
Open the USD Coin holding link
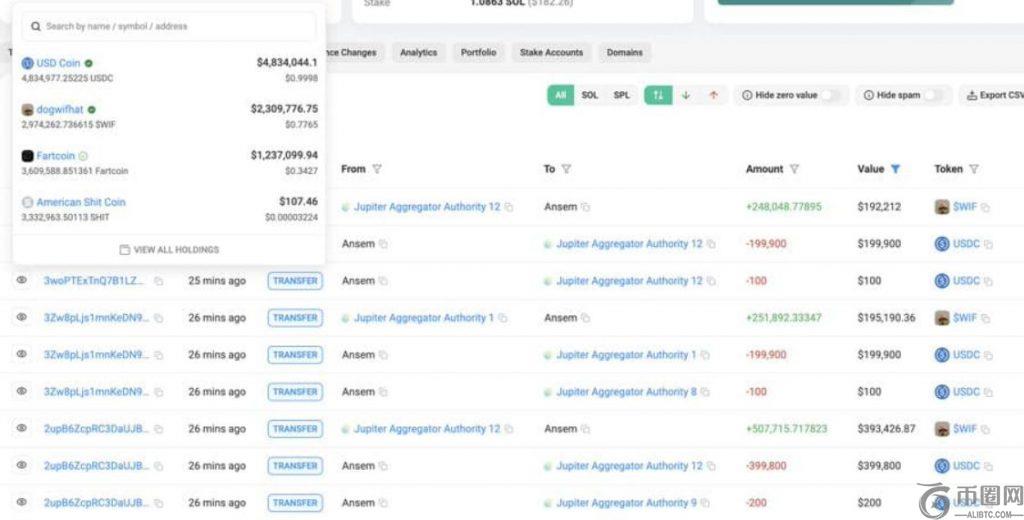pyautogui.click(x=58, y=63)
